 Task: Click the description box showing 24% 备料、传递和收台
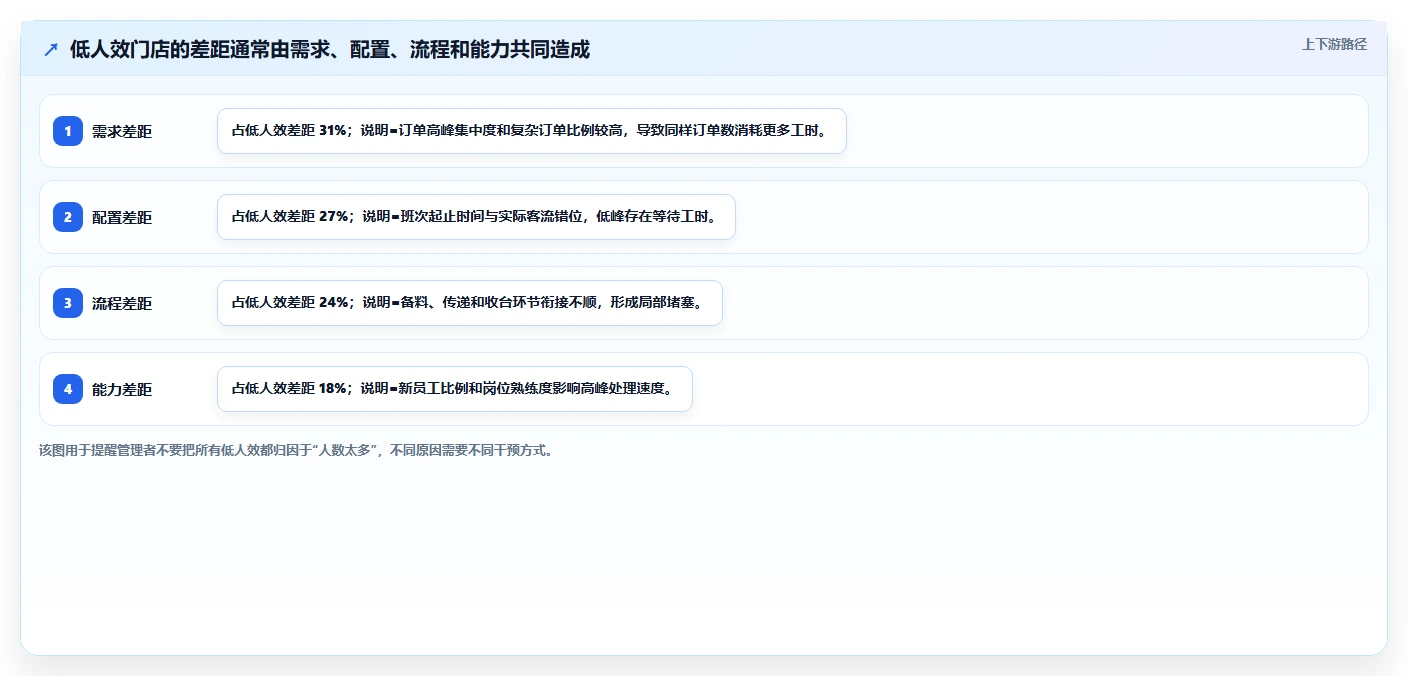point(470,303)
